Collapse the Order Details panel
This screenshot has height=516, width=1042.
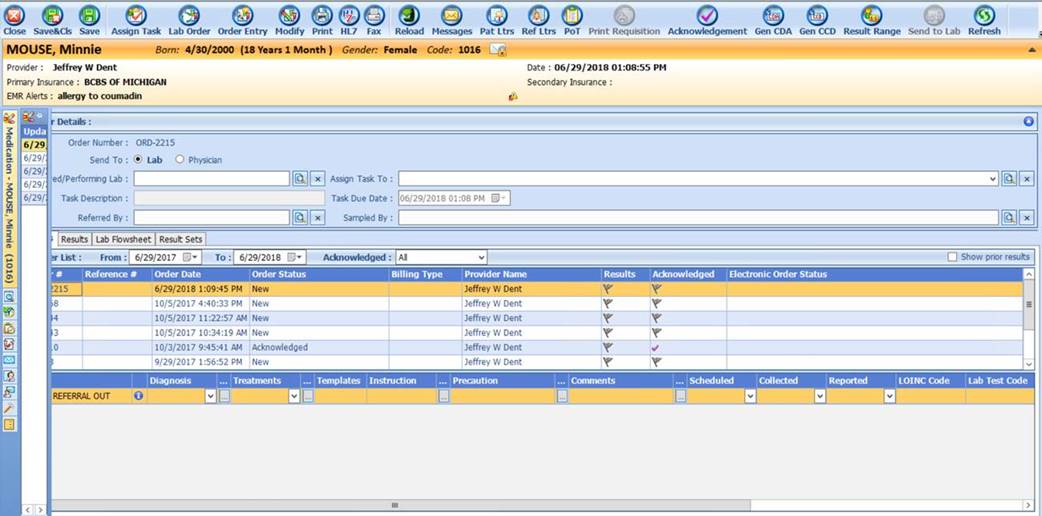pos(1029,122)
